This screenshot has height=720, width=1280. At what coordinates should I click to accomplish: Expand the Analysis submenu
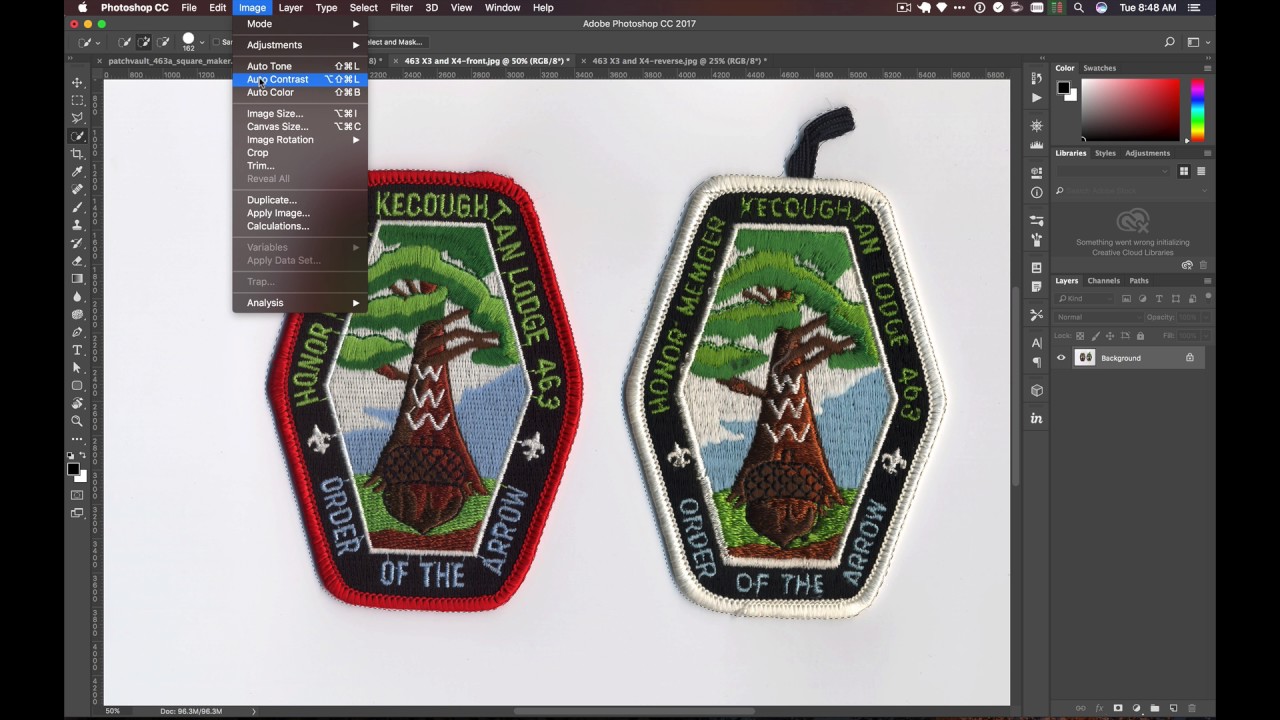tap(300, 303)
